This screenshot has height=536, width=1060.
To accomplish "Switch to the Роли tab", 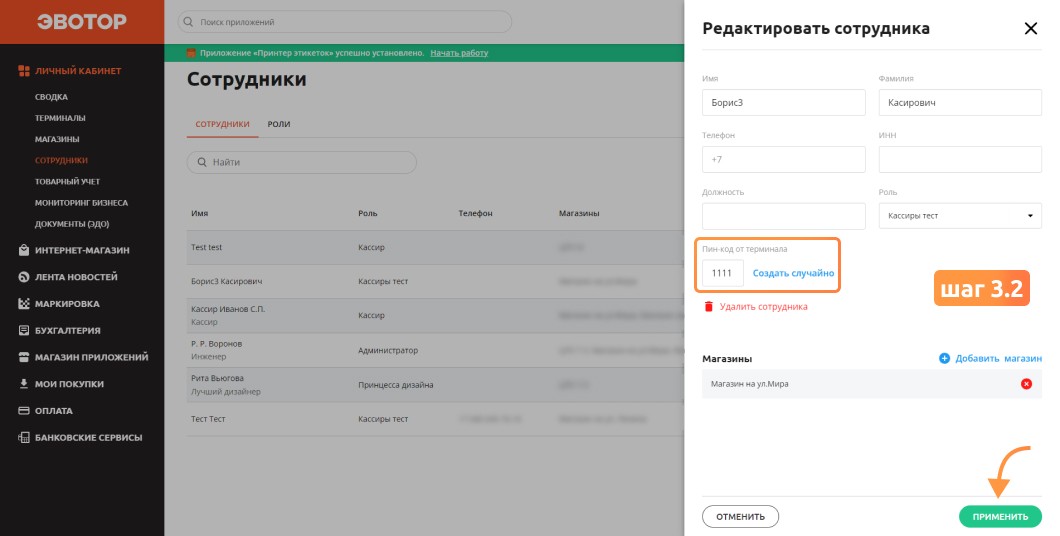I will tap(279, 124).
